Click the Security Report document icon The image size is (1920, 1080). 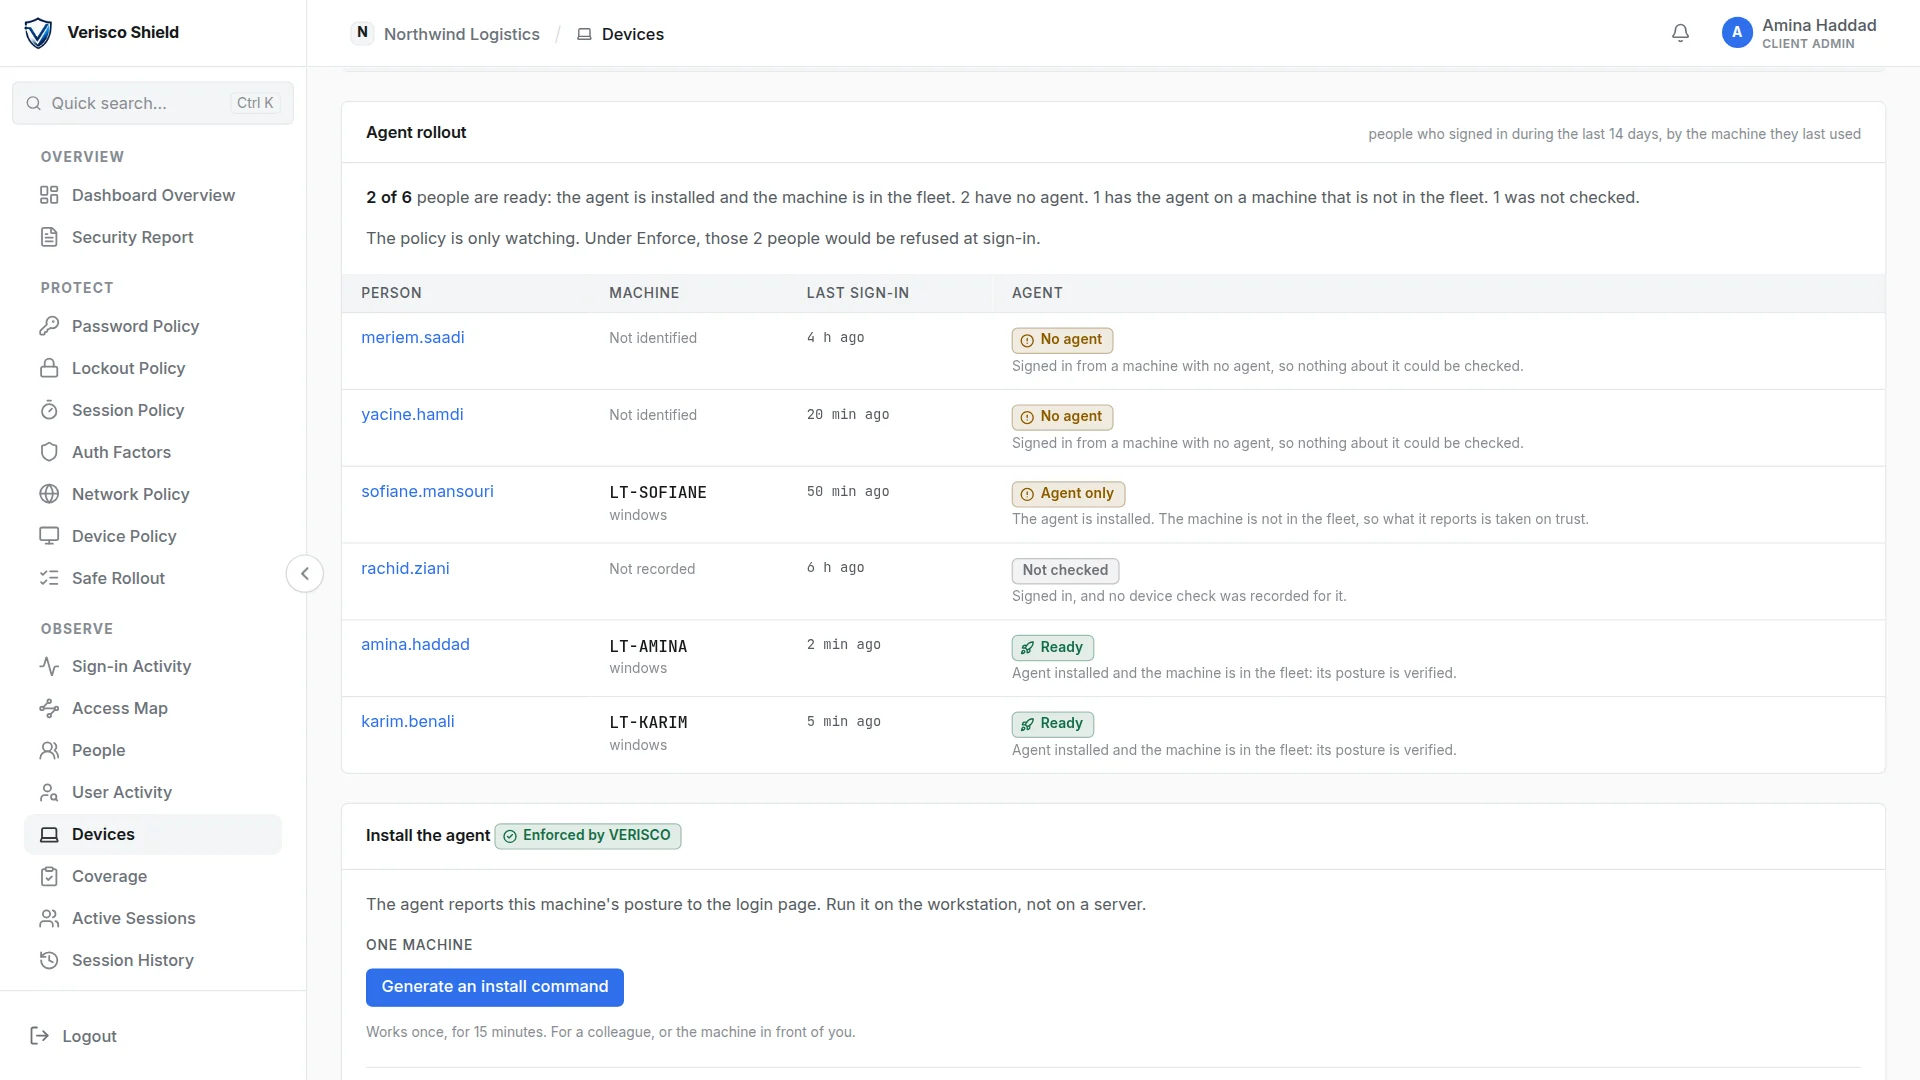click(49, 237)
